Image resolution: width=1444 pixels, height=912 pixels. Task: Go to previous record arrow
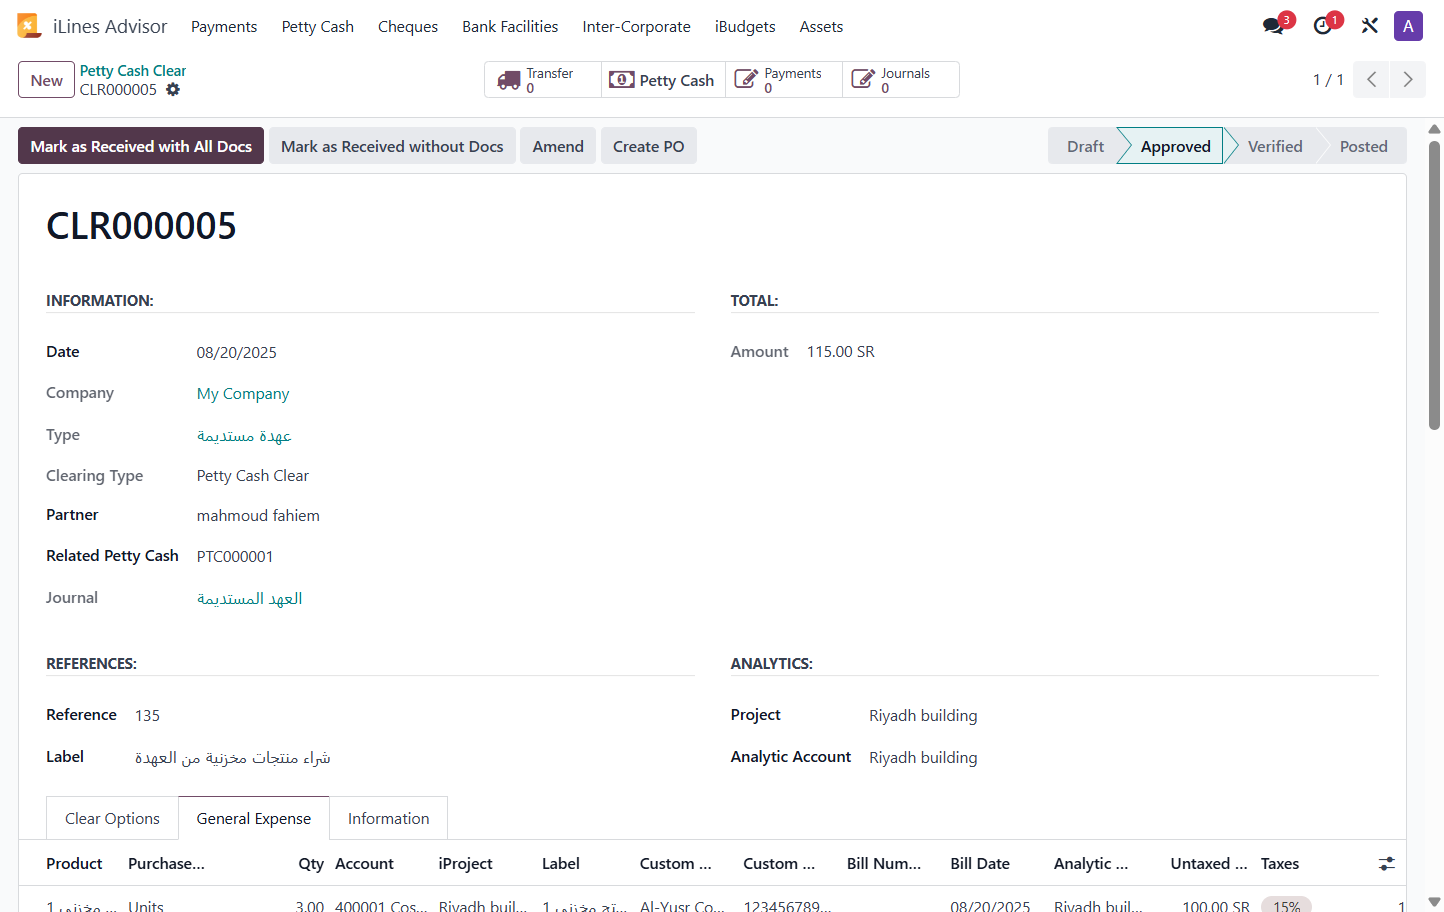click(1372, 80)
